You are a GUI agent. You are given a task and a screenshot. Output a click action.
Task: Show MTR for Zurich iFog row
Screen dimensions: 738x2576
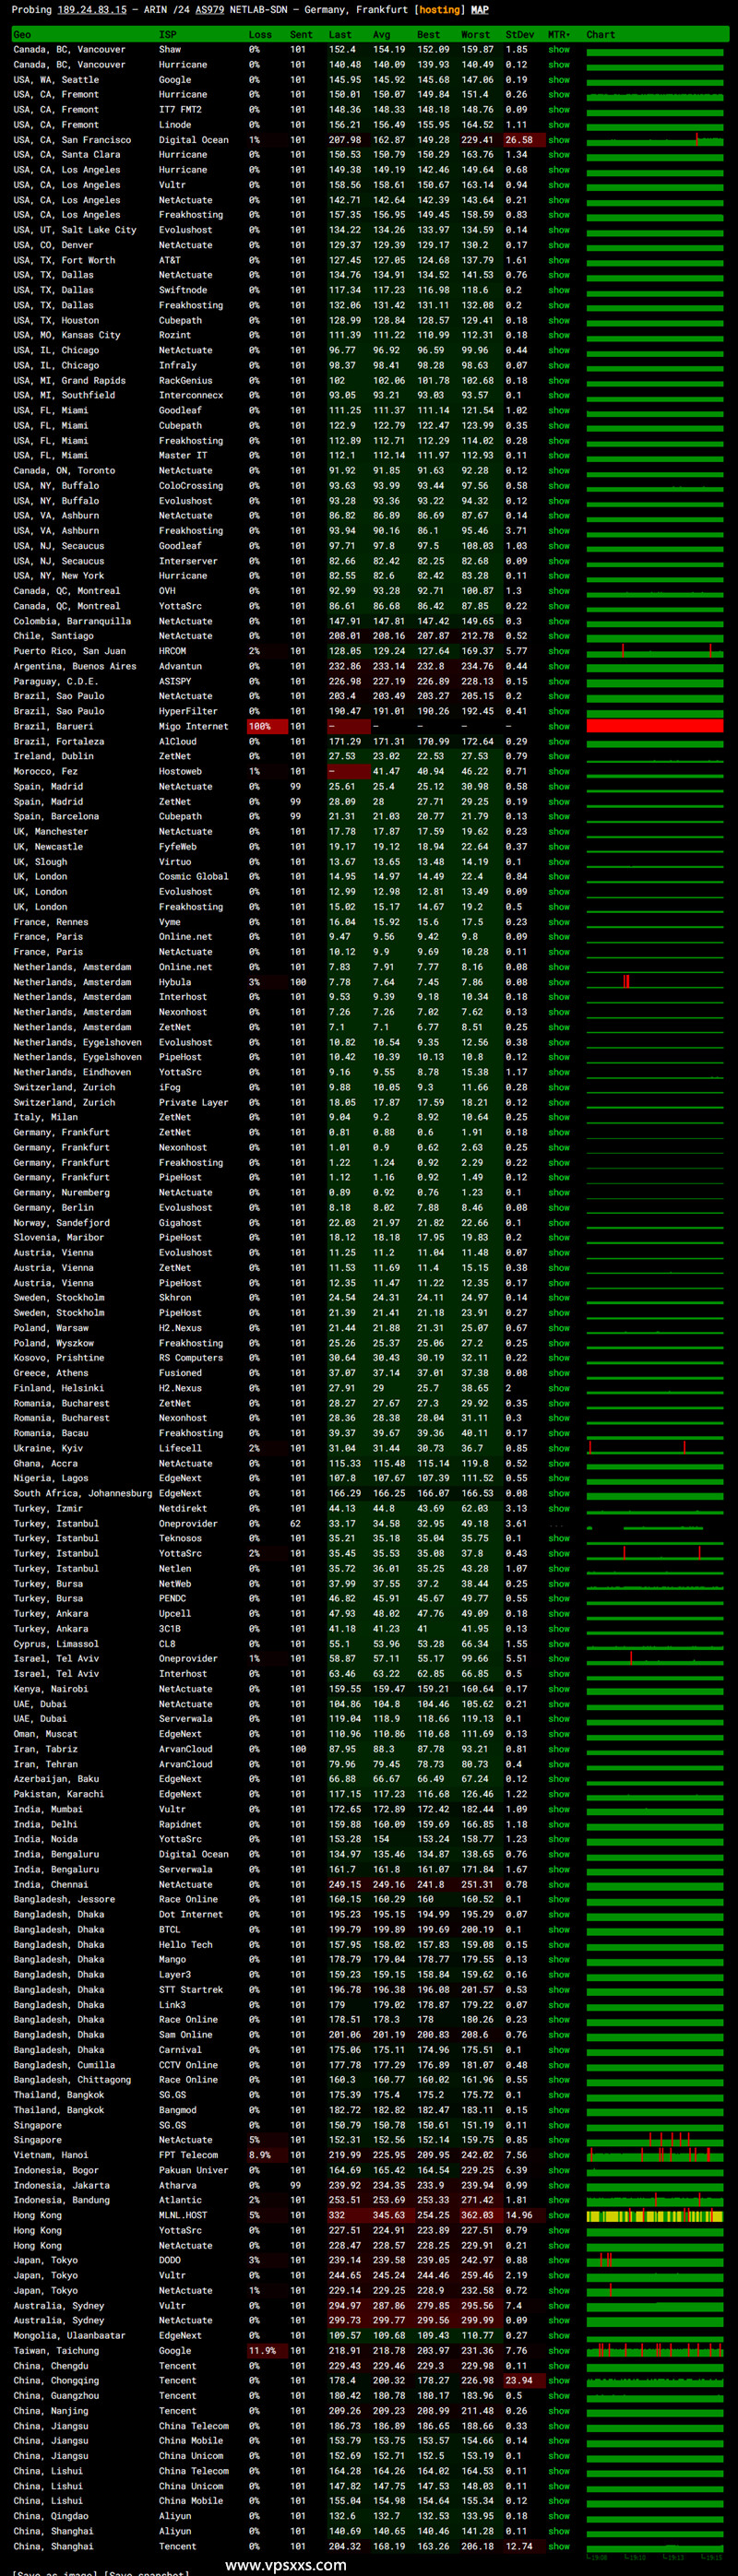[x=559, y=1087]
